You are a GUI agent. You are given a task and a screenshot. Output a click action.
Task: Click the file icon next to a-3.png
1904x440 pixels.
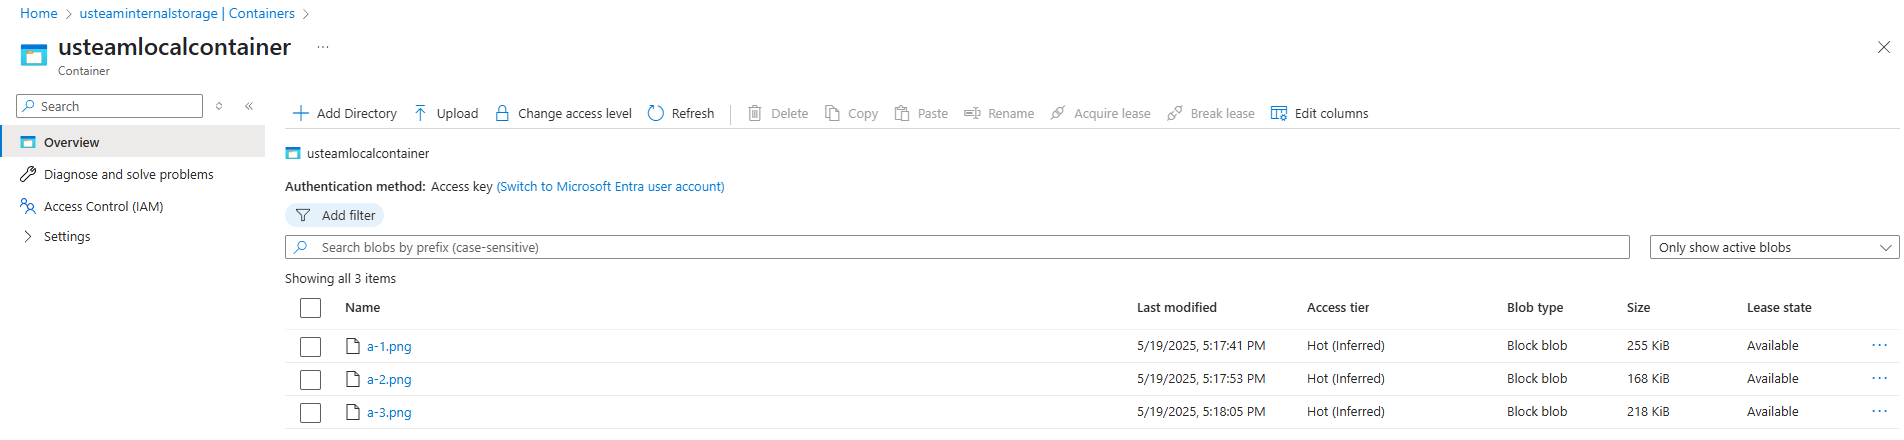[x=353, y=412]
